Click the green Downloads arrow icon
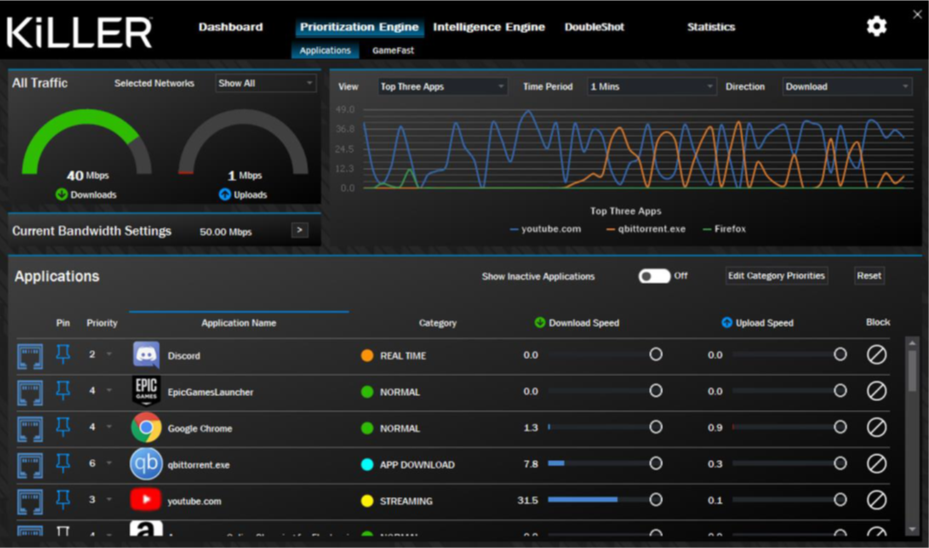The image size is (929, 548). 62,194
